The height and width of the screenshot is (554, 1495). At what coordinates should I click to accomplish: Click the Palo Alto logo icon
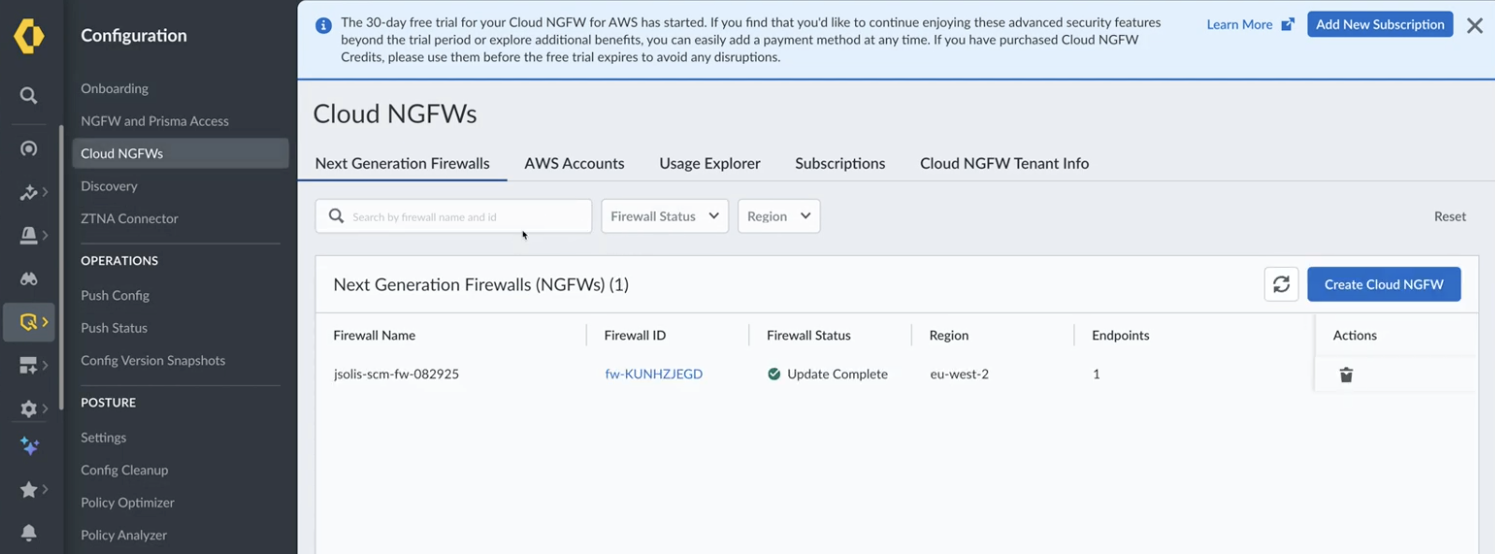(x=29, y=36)
